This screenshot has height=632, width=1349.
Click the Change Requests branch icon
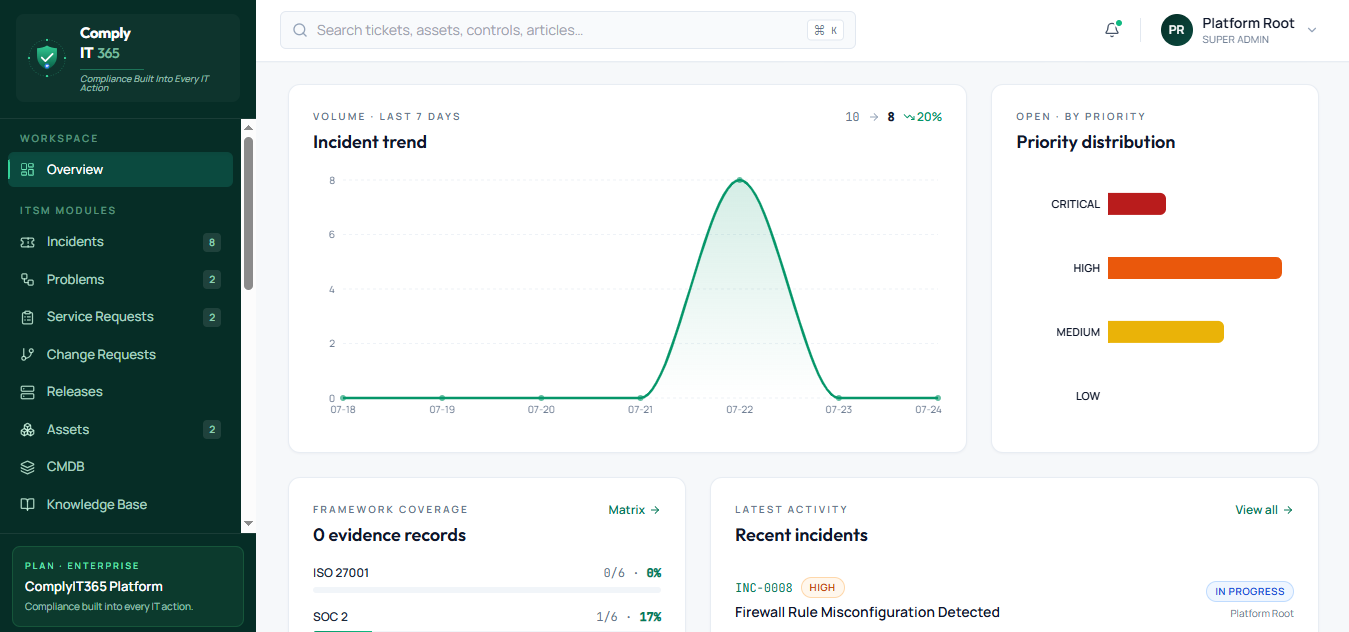28,355
